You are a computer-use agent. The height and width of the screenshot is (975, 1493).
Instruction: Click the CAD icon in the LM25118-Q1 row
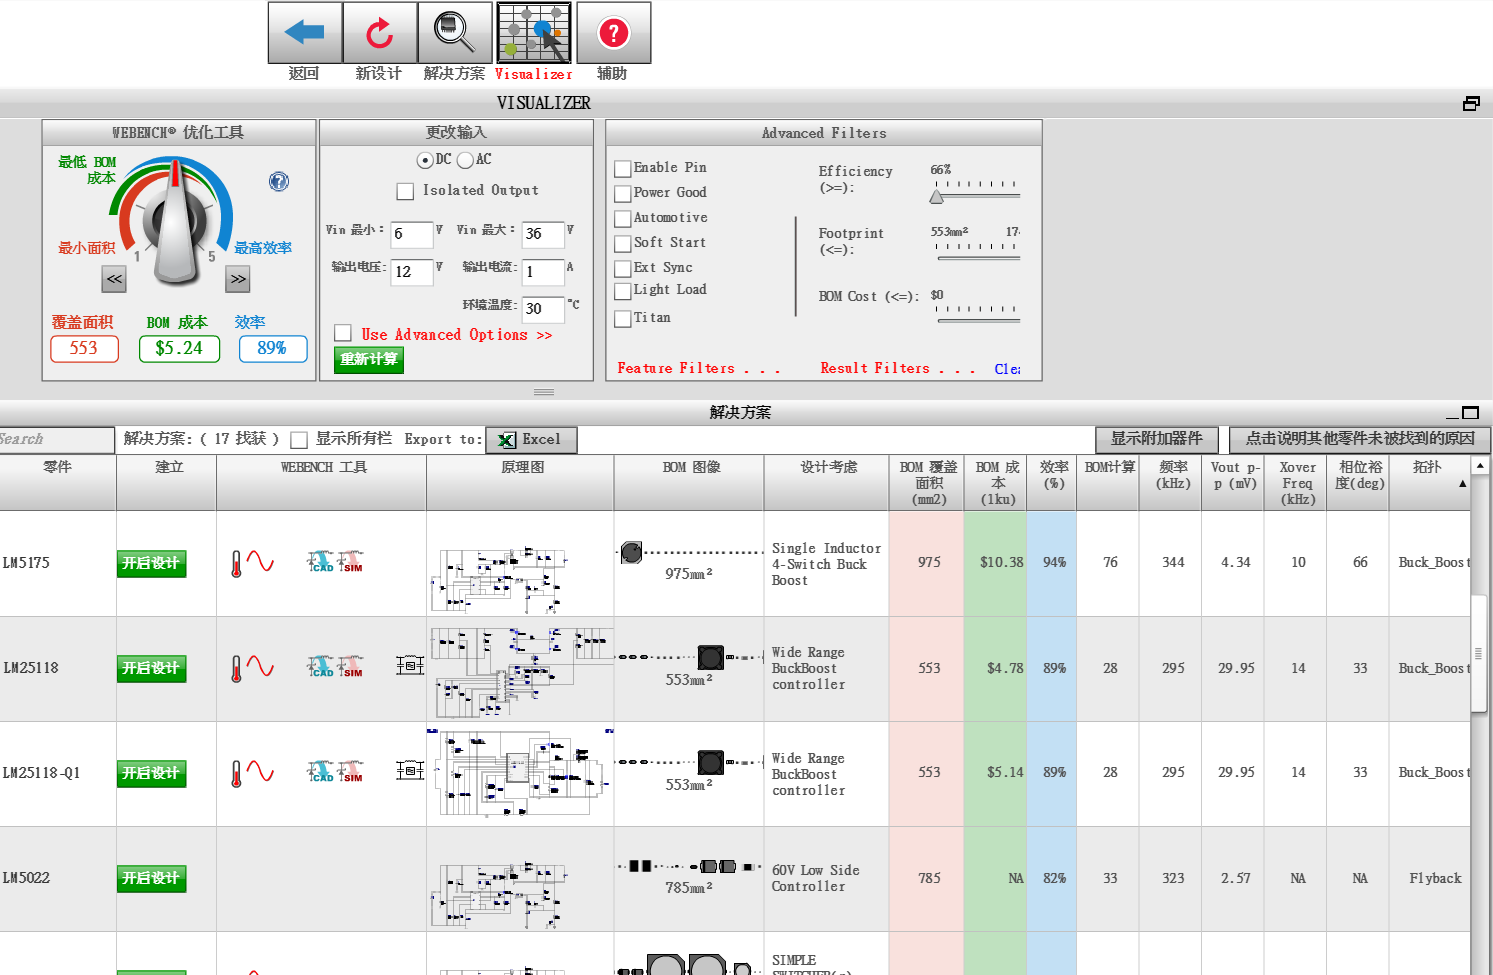coord(321,772)
